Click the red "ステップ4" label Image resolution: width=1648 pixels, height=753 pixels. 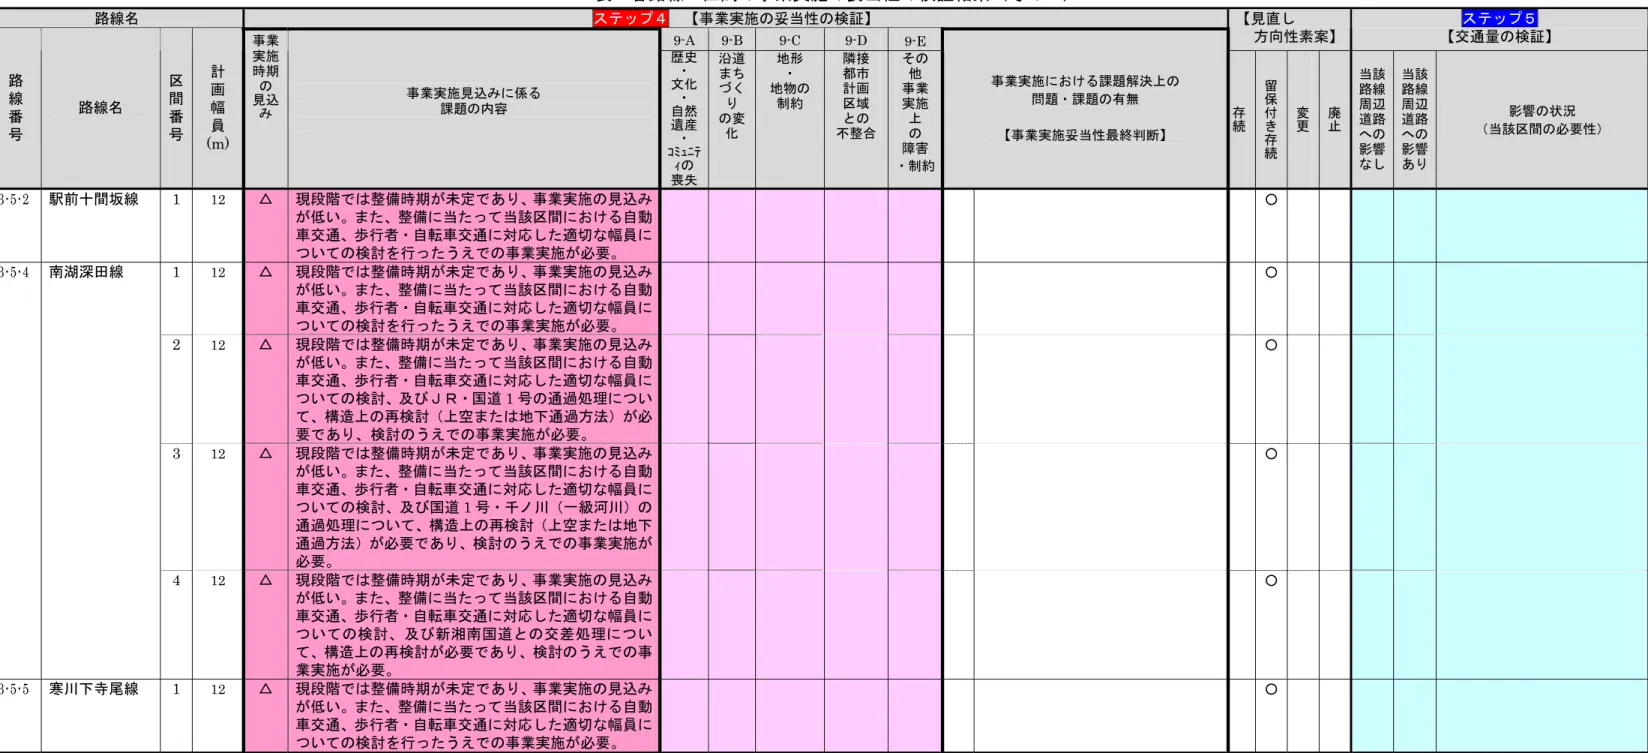pyautogui.click(x=630, y=18)
